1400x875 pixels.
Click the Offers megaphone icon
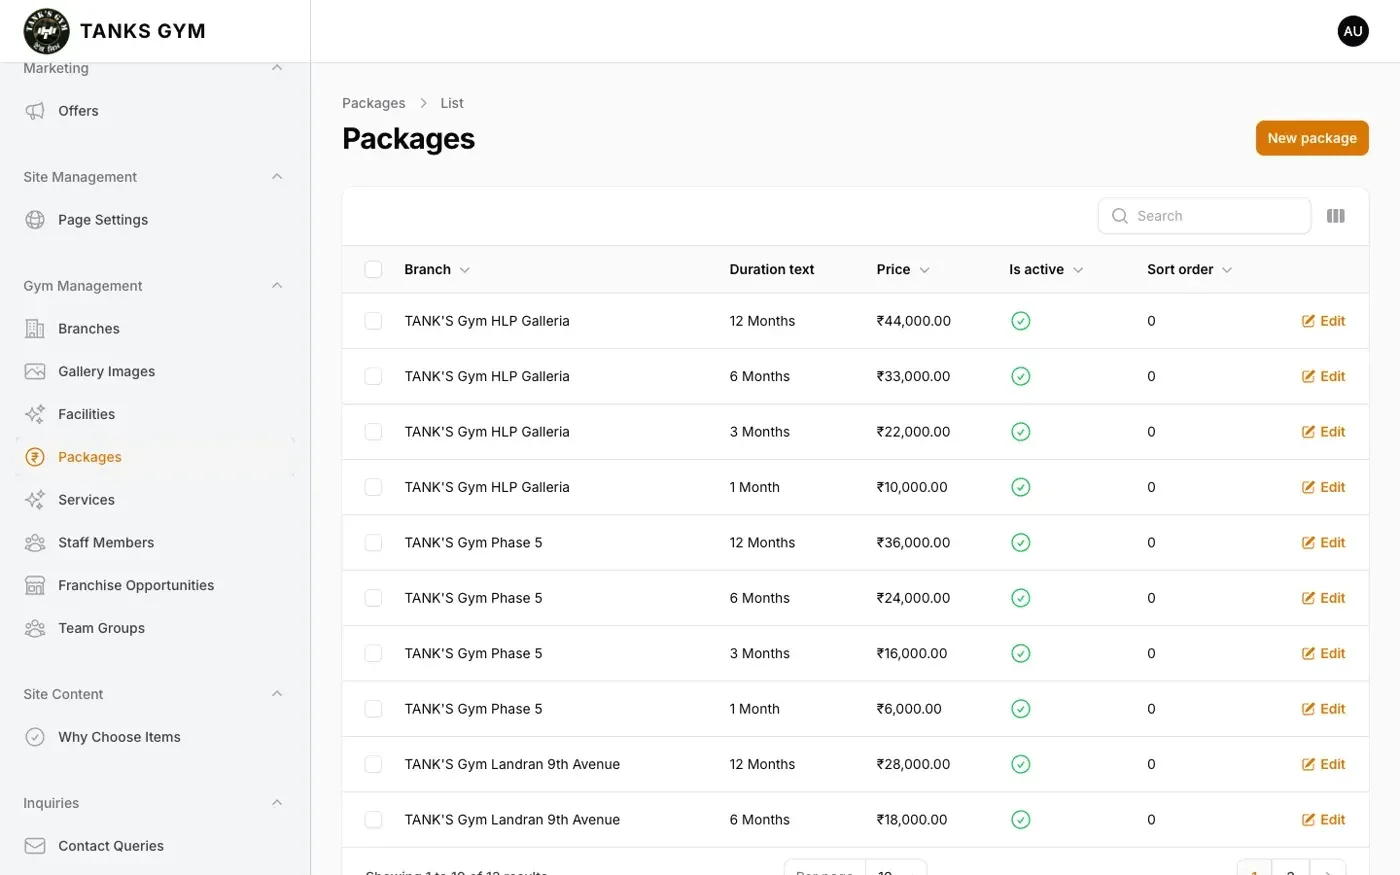pos(35,111)
